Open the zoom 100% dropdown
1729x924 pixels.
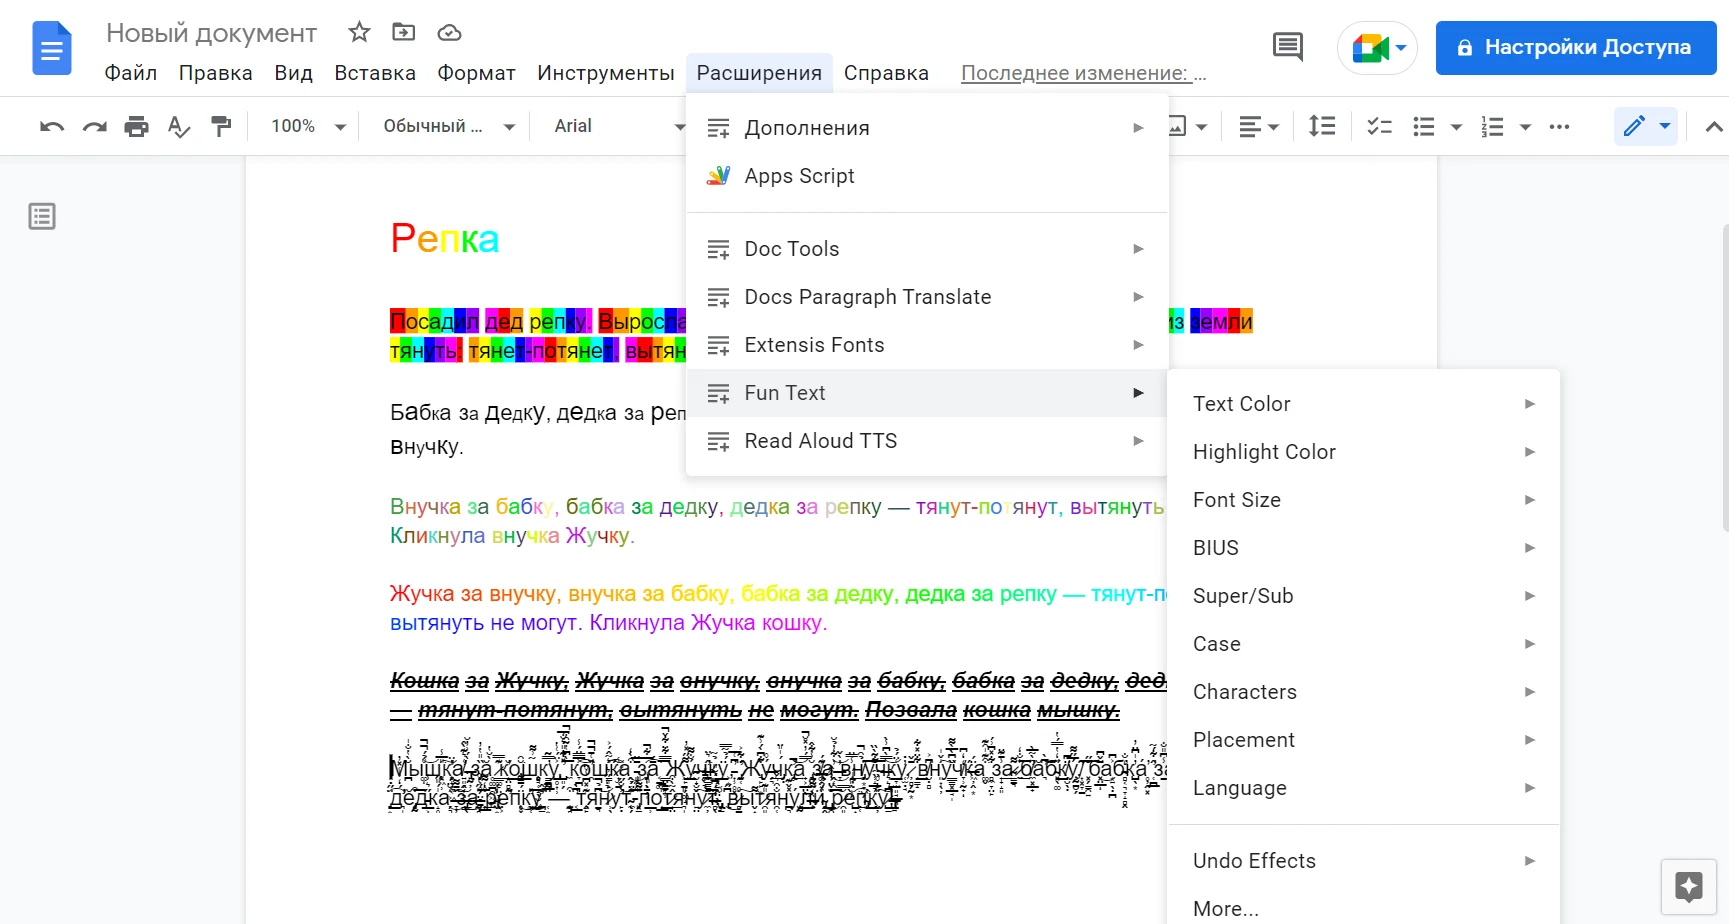coord(308,126)
